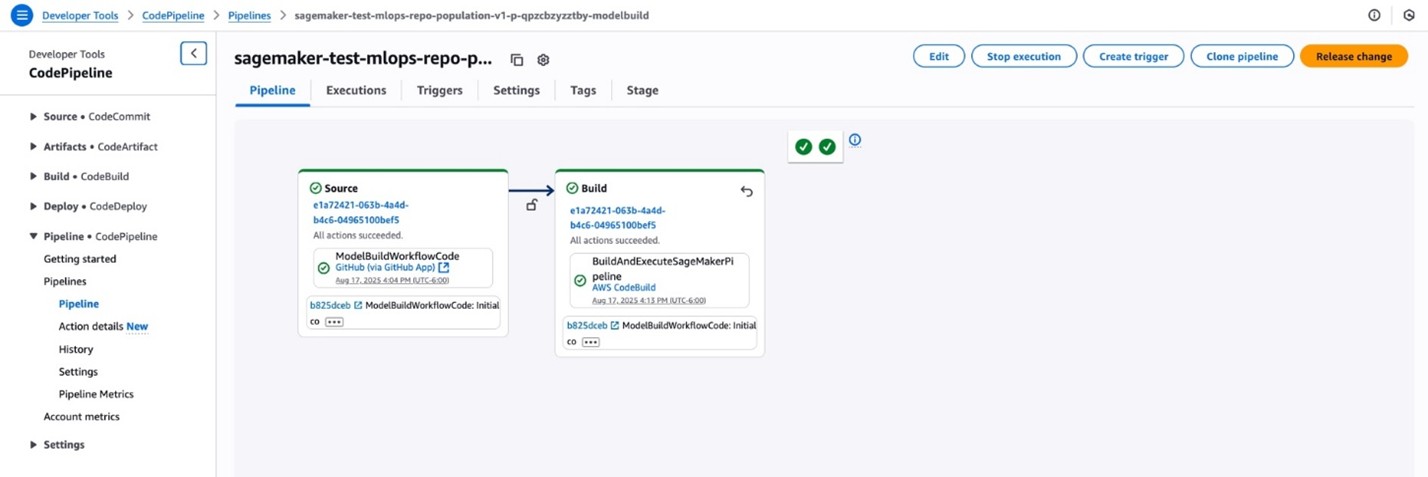Viewport: 1428px width, 477px height.
Task: Open Settings under Pipeline in sidebar
Action: click(x=78, y=372)
